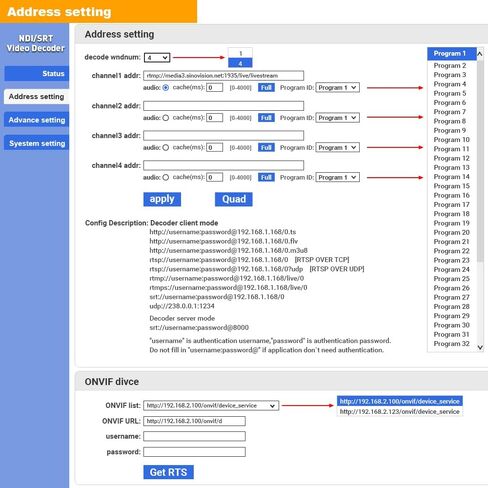Image resolution: width=488 pixels, height=488 pixels.
Task: Click the Quad button
Action: click(x=234, y=199)
